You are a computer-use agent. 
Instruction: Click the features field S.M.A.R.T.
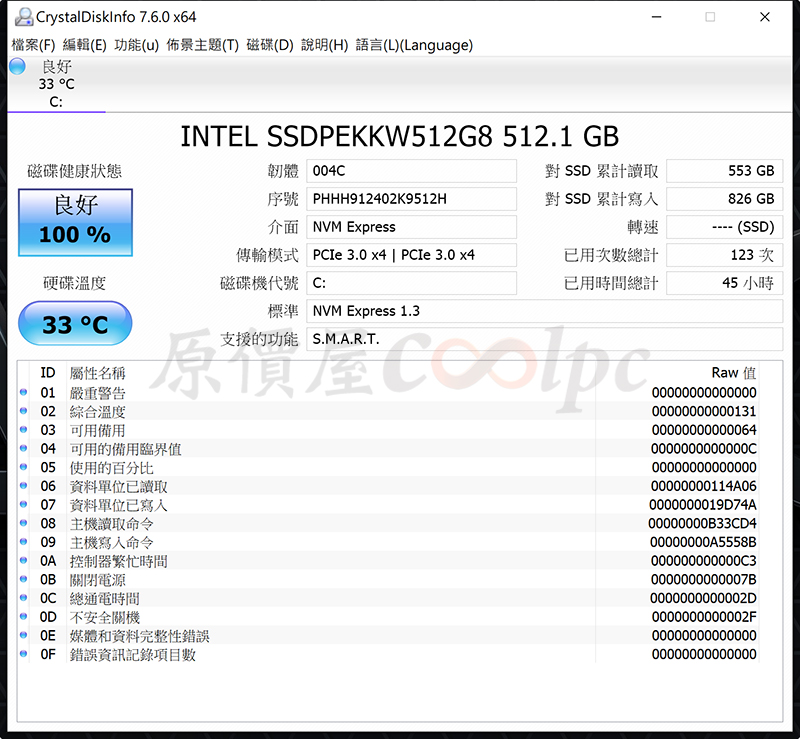coord(544,339)
